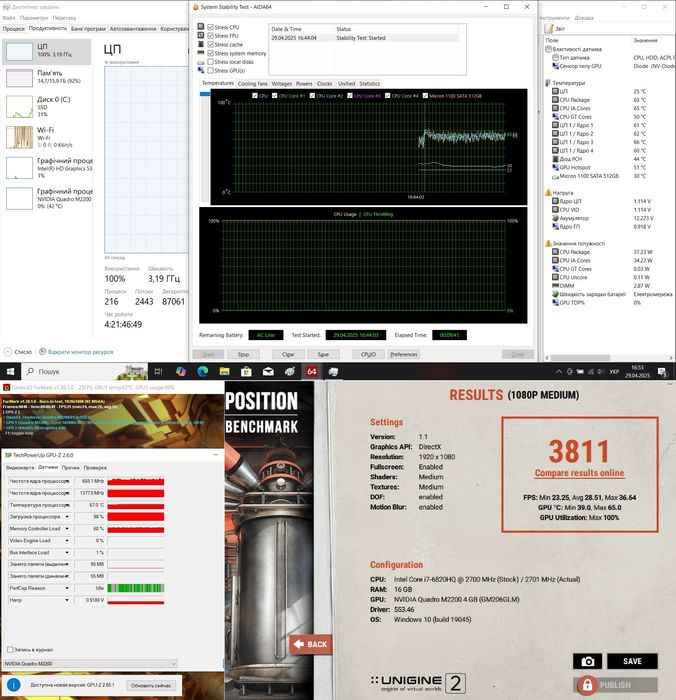This screenshot has width=676, height=700.
Task: Open NVIDIA Quadro M2200 GPU selector in GPU-Z
Action: [90, 664]
